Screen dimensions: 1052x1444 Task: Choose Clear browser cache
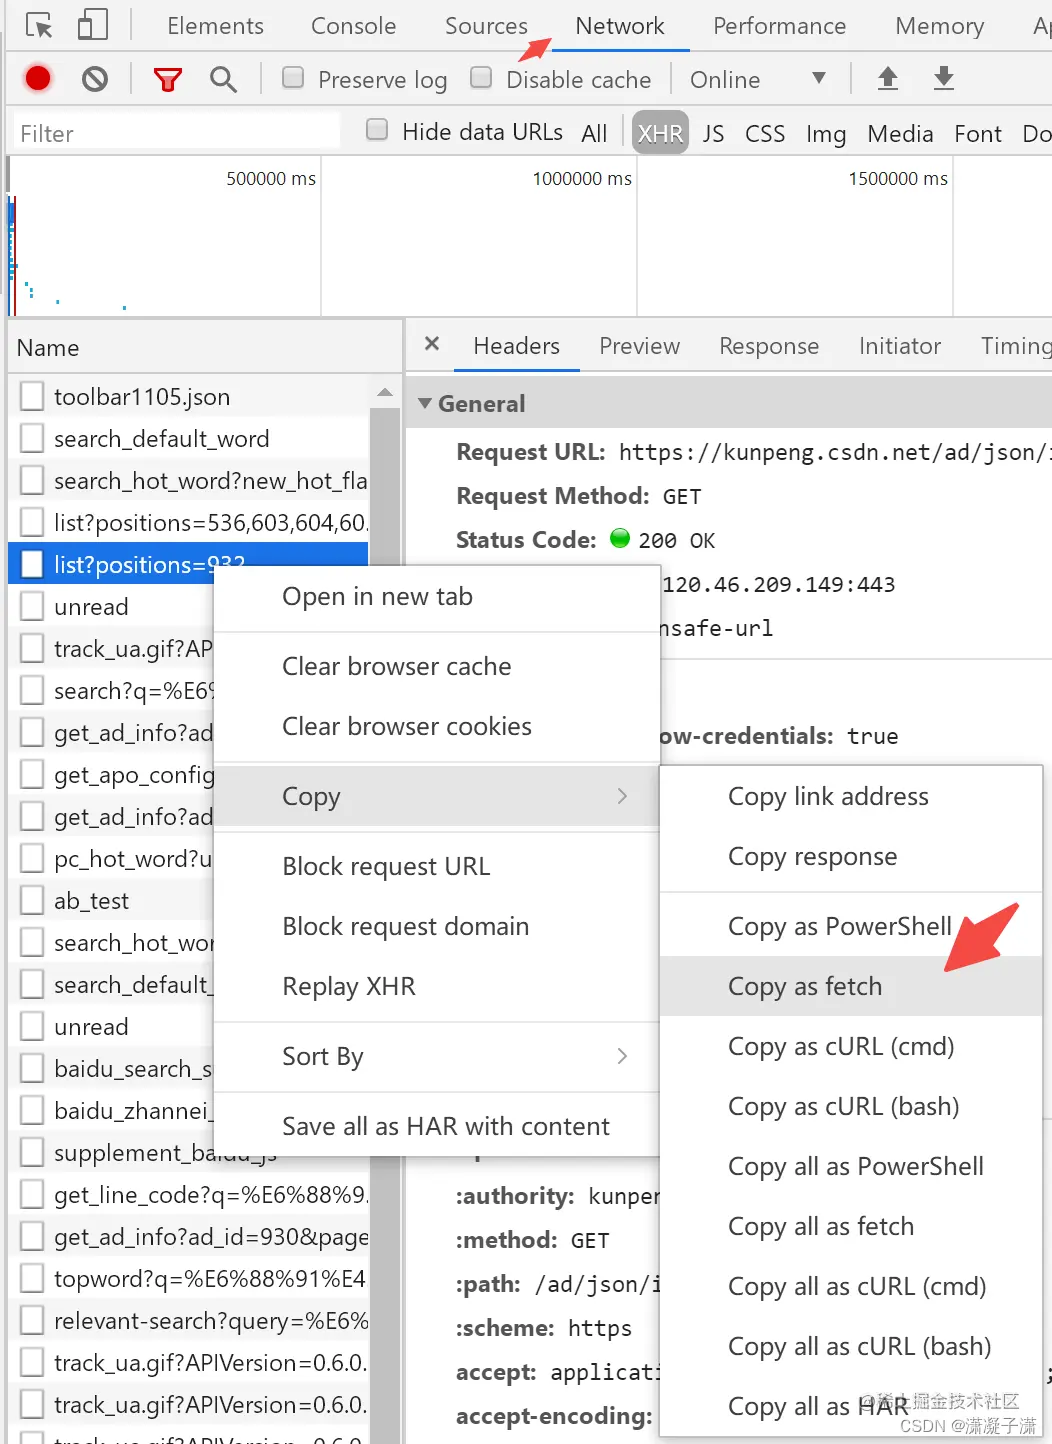437,666
